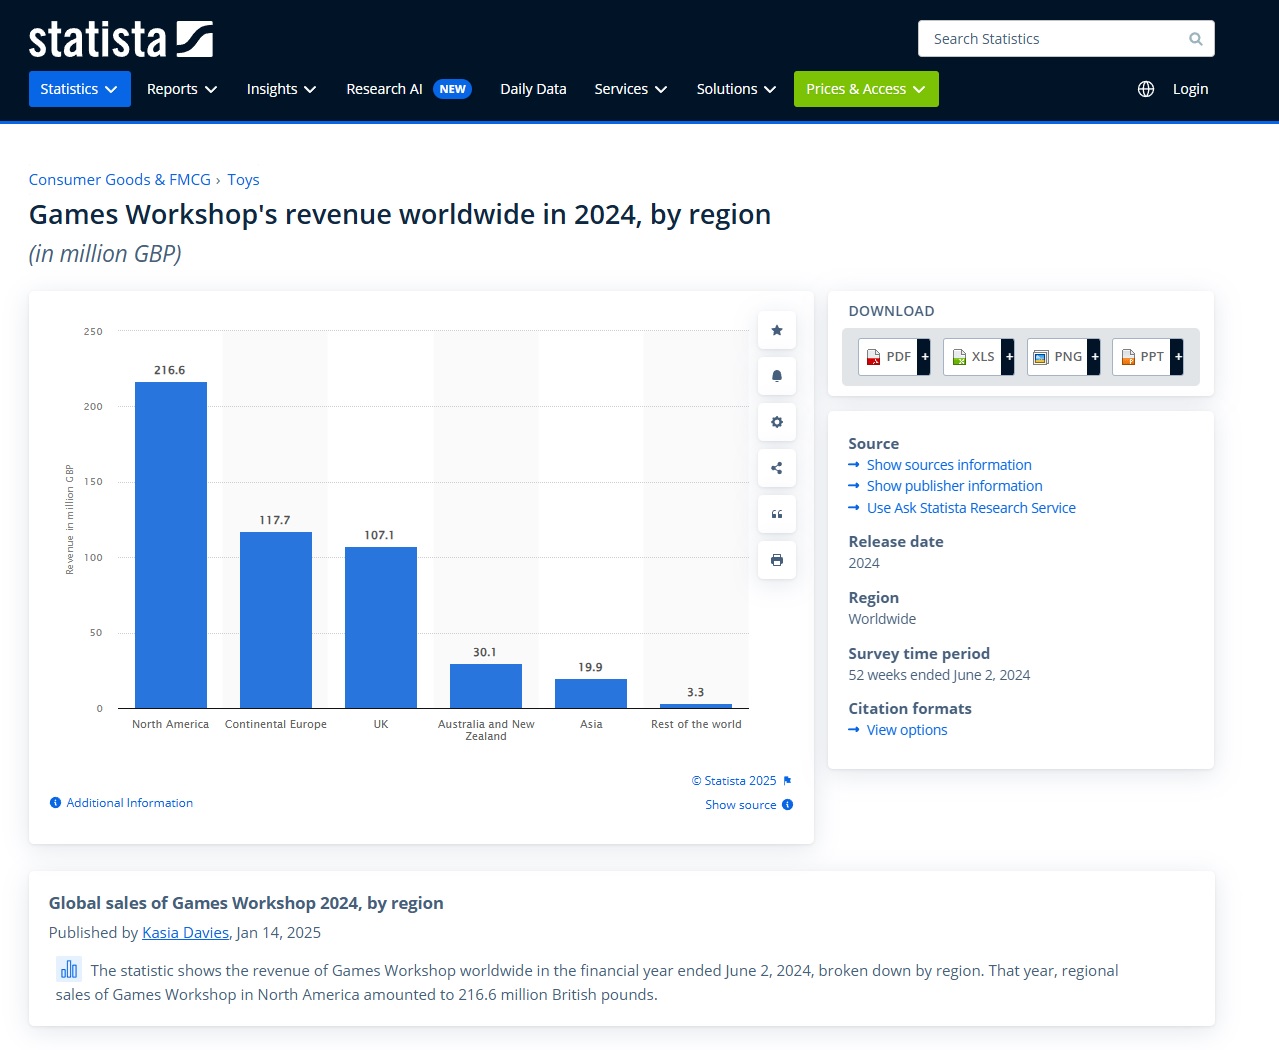Click the NEW badge next to Research AI
Image resolution: width=1279 pixels, height=1050 pixels.
(x=453, y=89)
